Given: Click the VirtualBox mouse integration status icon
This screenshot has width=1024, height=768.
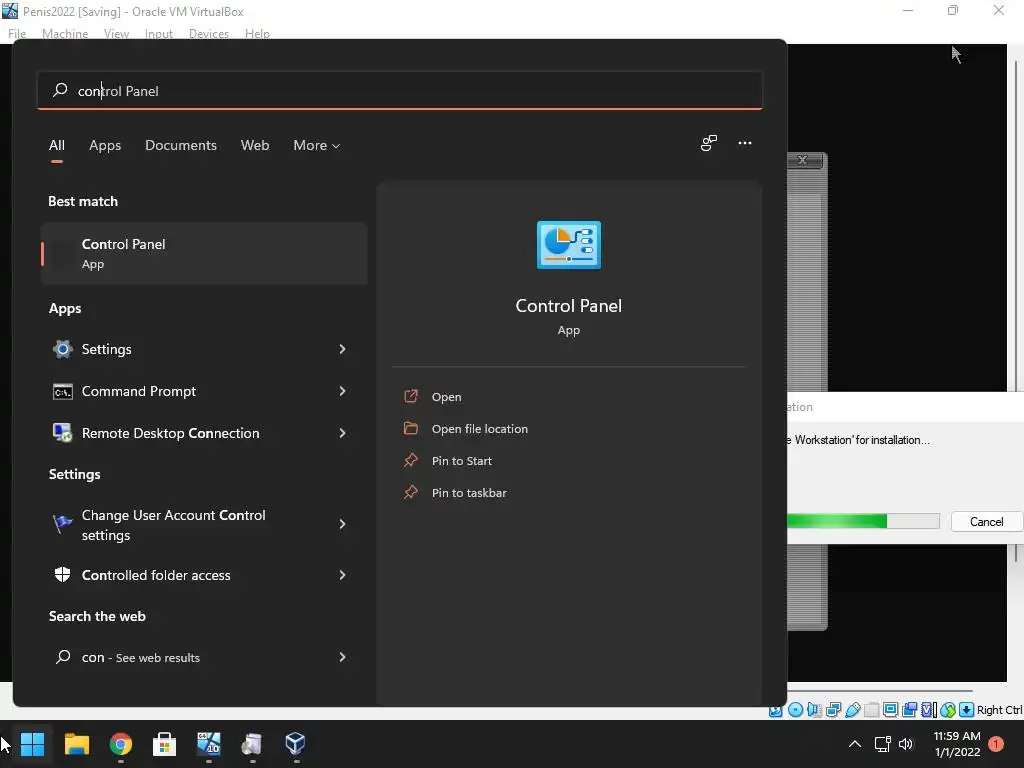Looking at the screenshot, I should 948,710.
